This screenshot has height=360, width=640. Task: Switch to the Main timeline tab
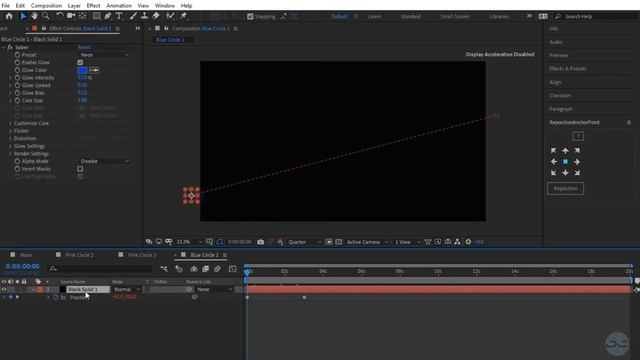point(26,255)
